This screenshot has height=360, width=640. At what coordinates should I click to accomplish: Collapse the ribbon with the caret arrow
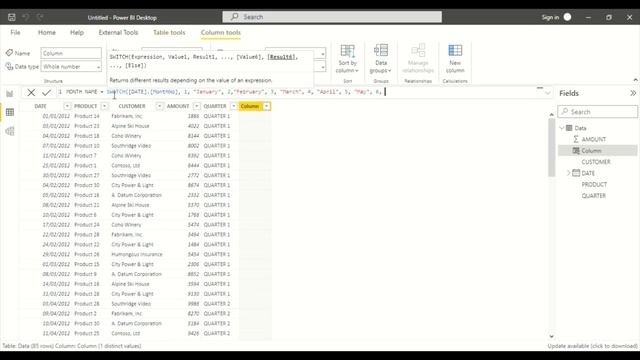(635, 80)
